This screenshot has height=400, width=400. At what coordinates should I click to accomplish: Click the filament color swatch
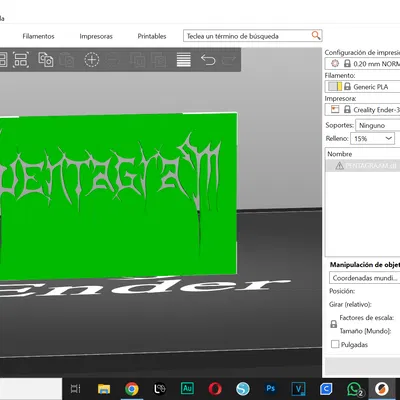[x=335, y=87]
